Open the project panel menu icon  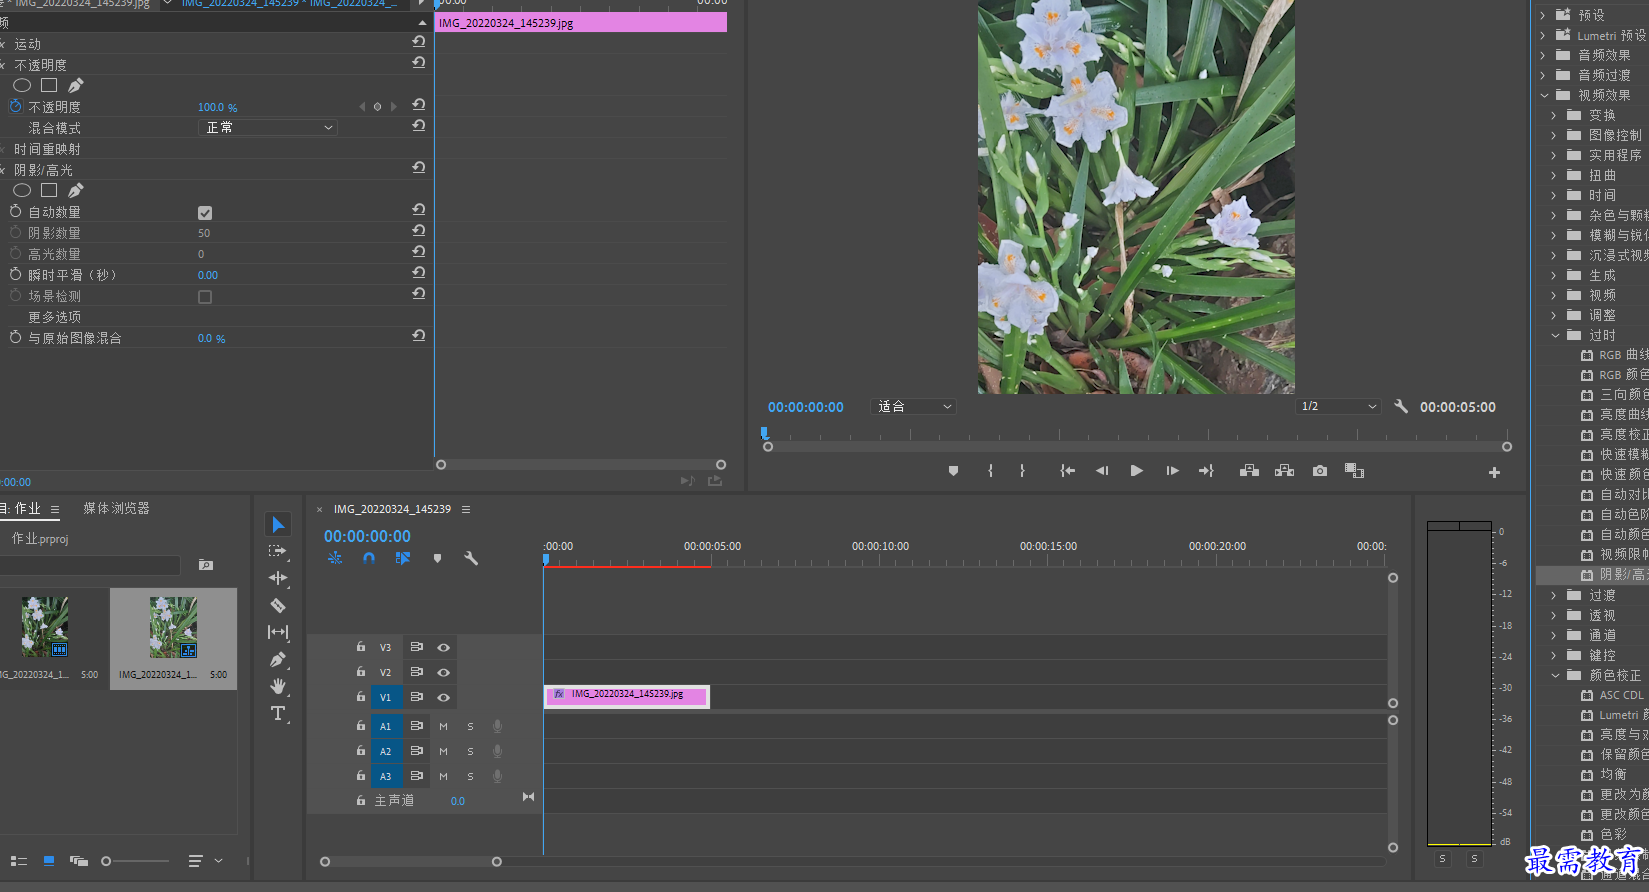55,509
